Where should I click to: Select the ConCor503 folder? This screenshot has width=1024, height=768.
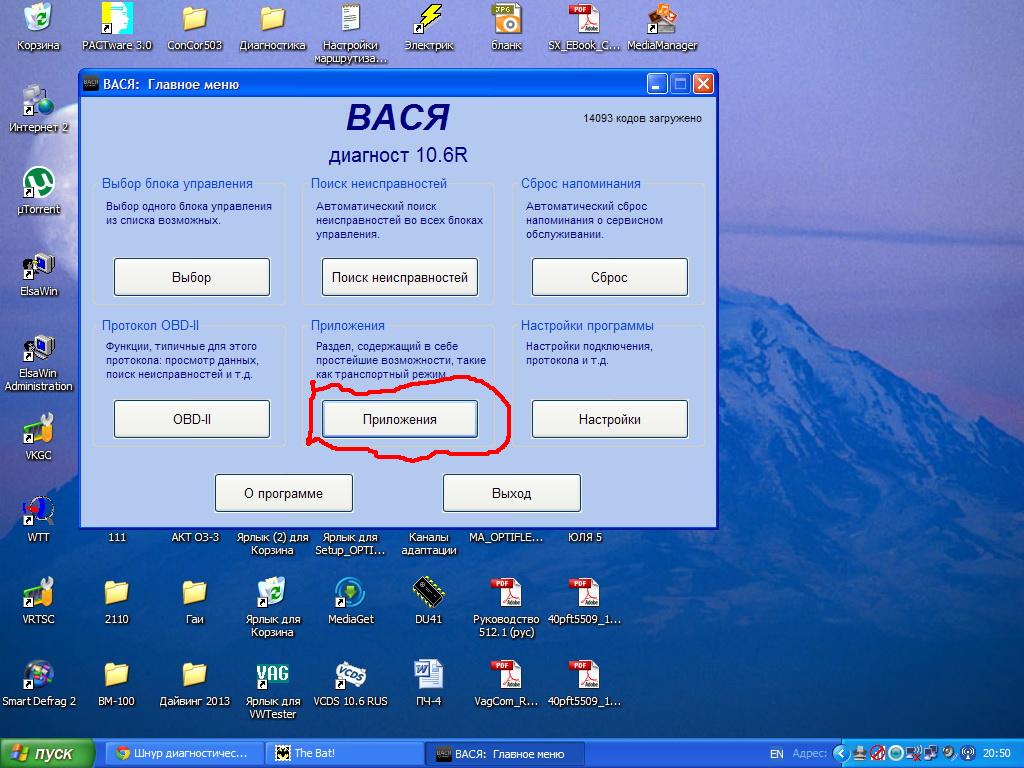[195, 18]
